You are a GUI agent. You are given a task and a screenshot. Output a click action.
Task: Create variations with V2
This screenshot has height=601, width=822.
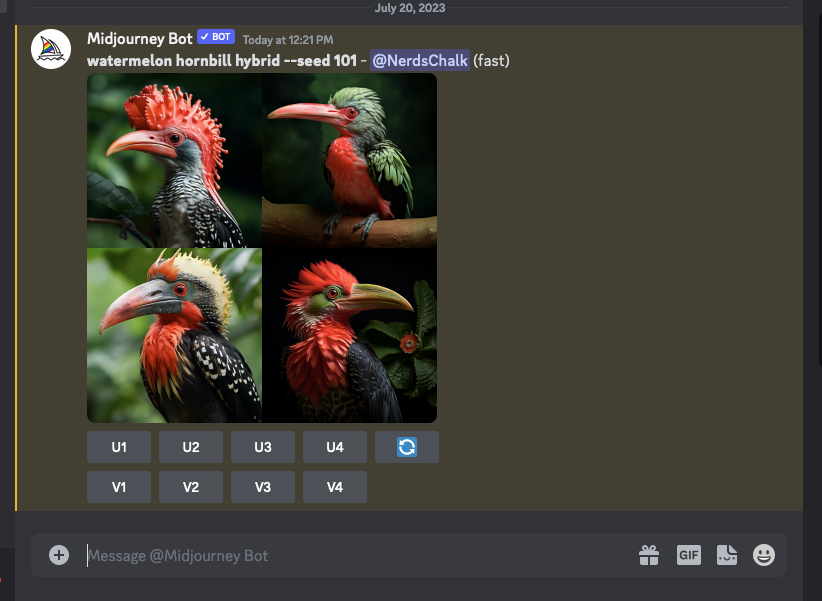tap(191, 487)
